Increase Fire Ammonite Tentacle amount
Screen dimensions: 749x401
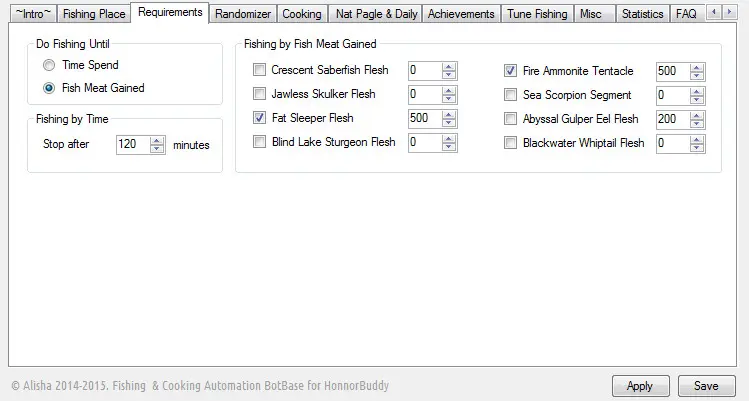[x=696, y=68]
